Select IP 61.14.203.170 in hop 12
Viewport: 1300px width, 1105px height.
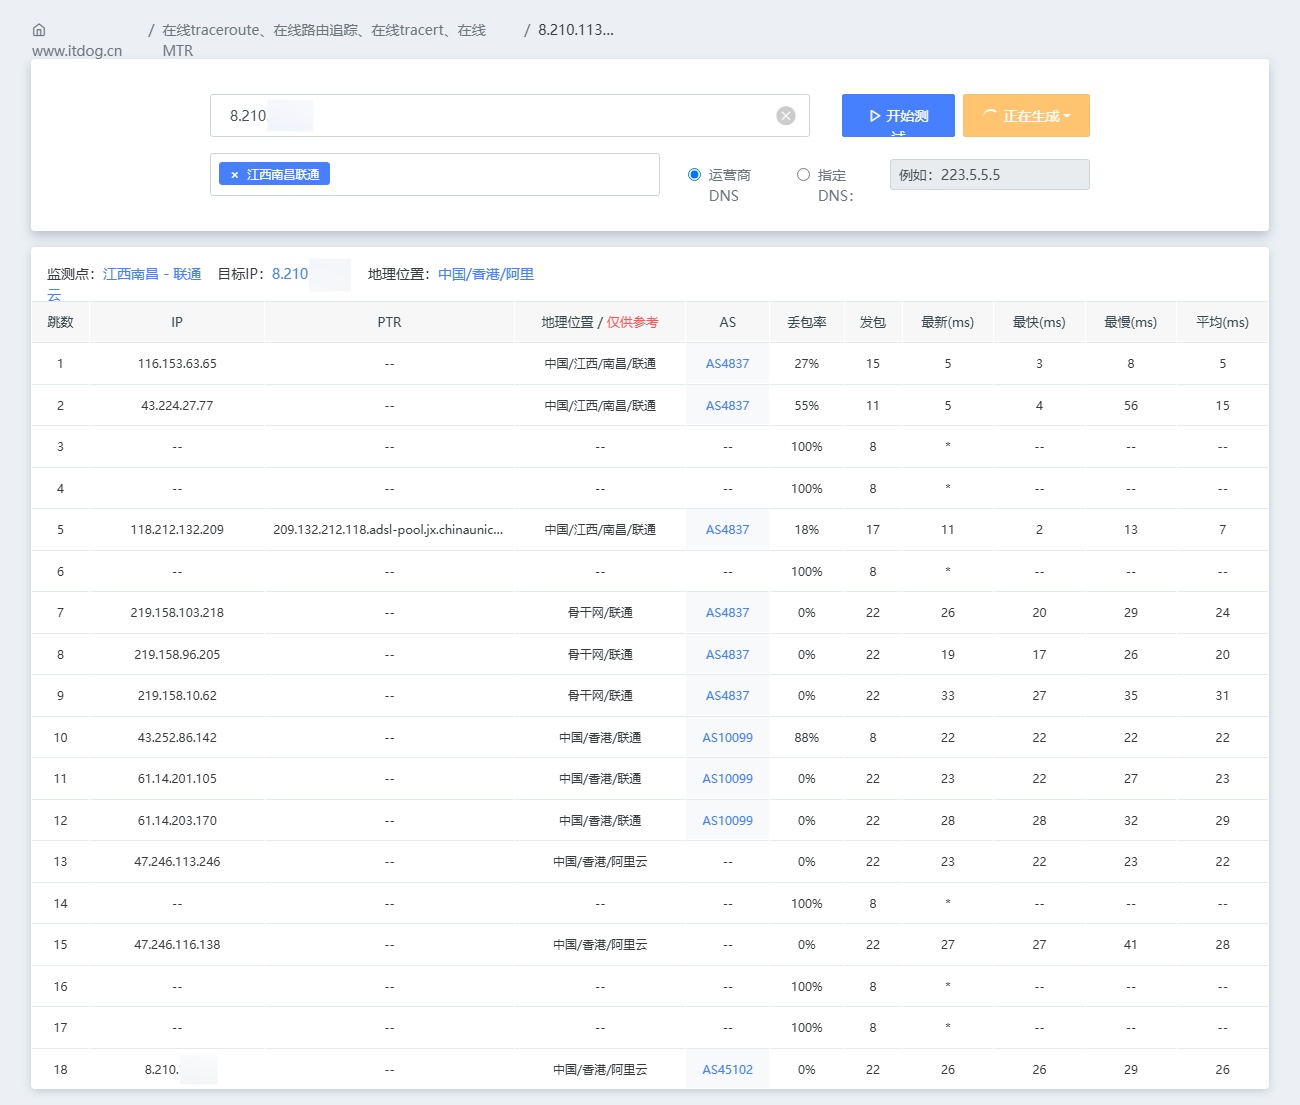coord(177,821)
